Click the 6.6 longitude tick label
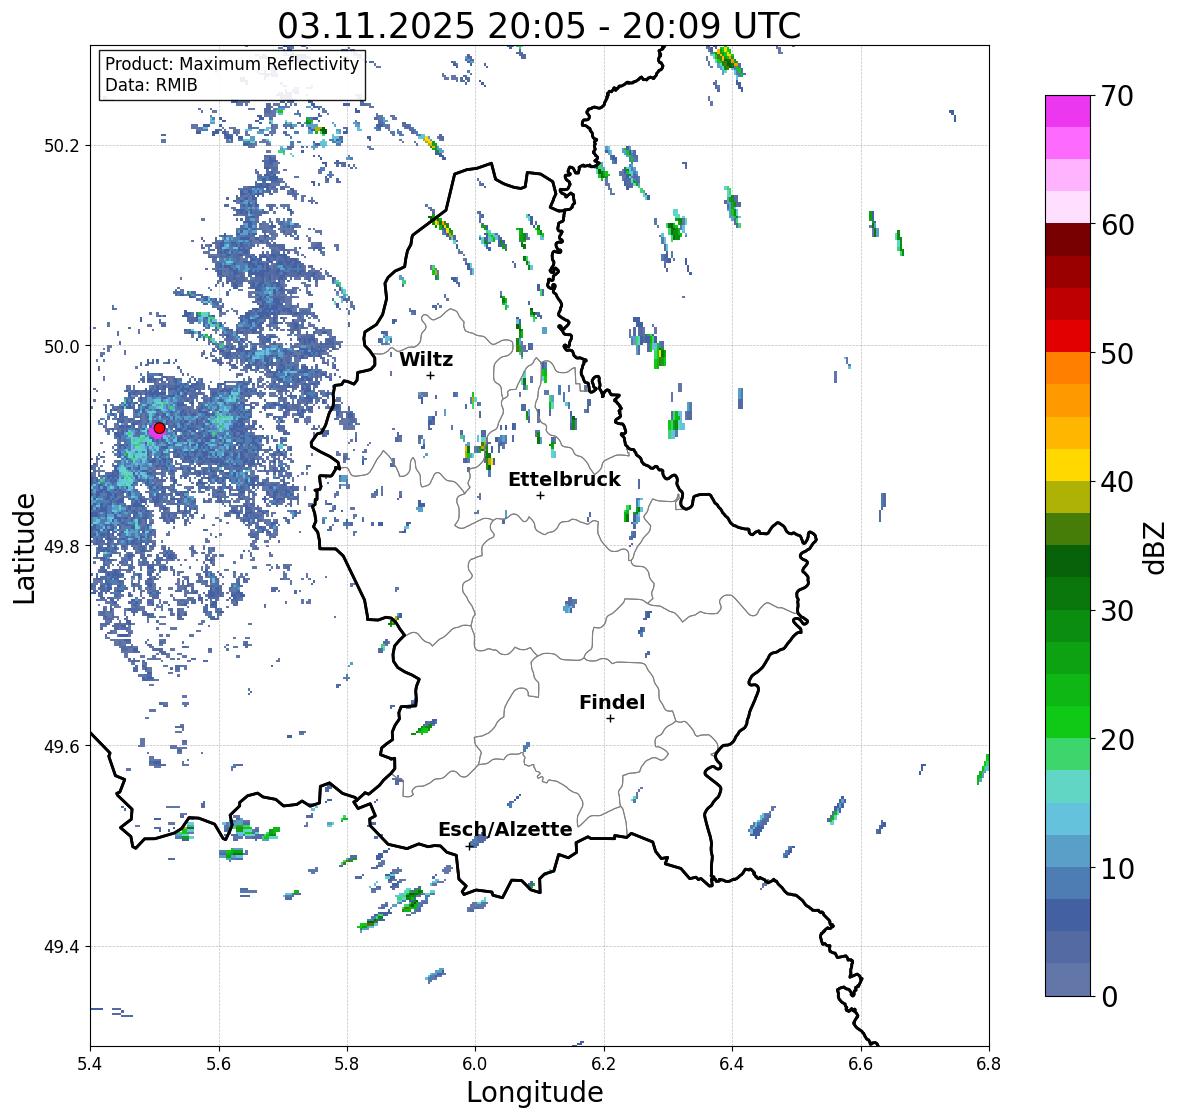The image size is (1179, 1117). click(861, 1063)
